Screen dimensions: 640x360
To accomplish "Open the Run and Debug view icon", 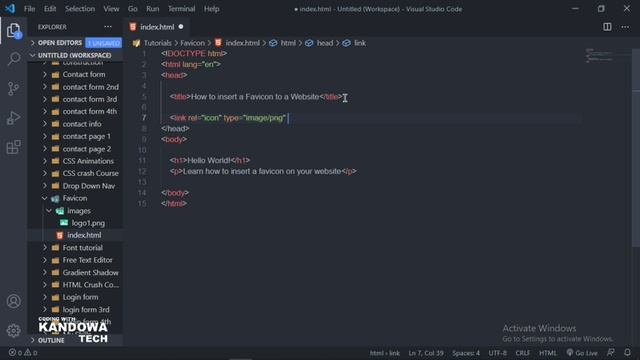I will pos(13,118).
